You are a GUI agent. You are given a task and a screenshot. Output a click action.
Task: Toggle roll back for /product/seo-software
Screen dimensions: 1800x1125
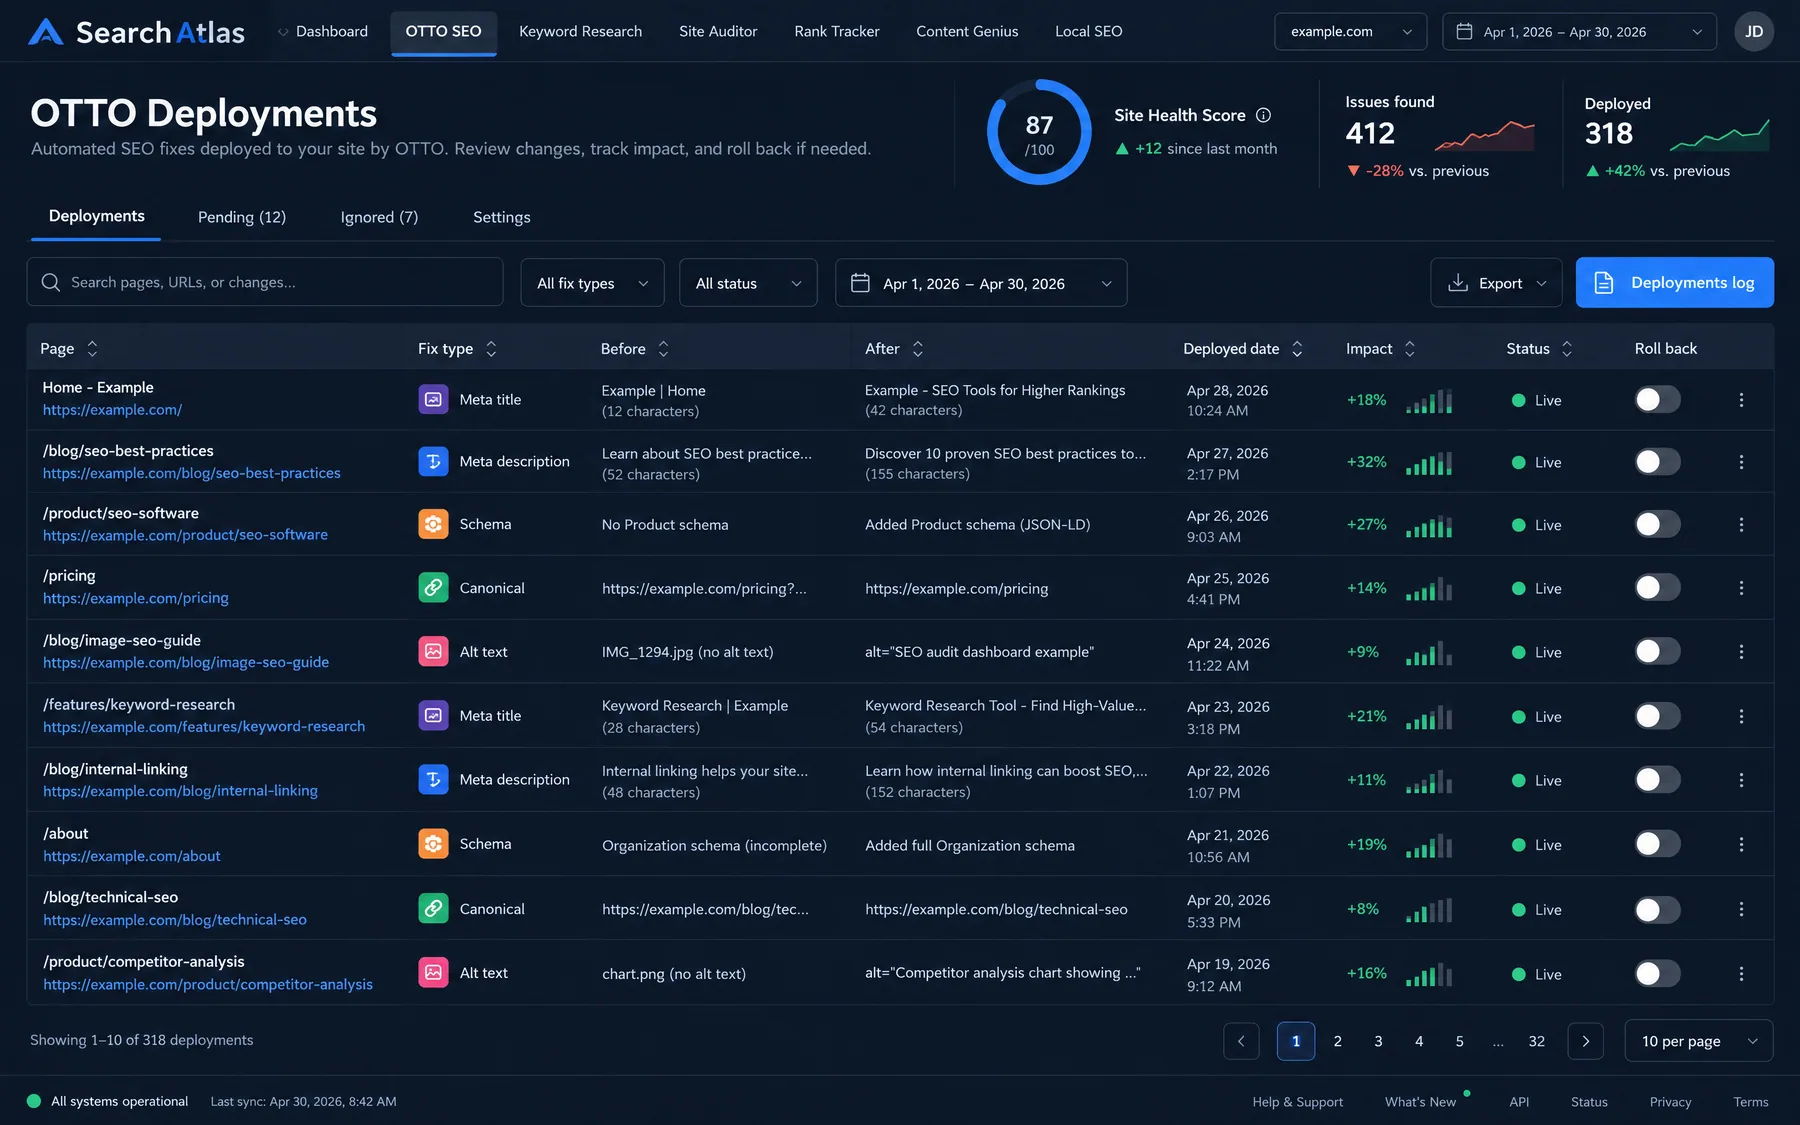point(1657,524)
